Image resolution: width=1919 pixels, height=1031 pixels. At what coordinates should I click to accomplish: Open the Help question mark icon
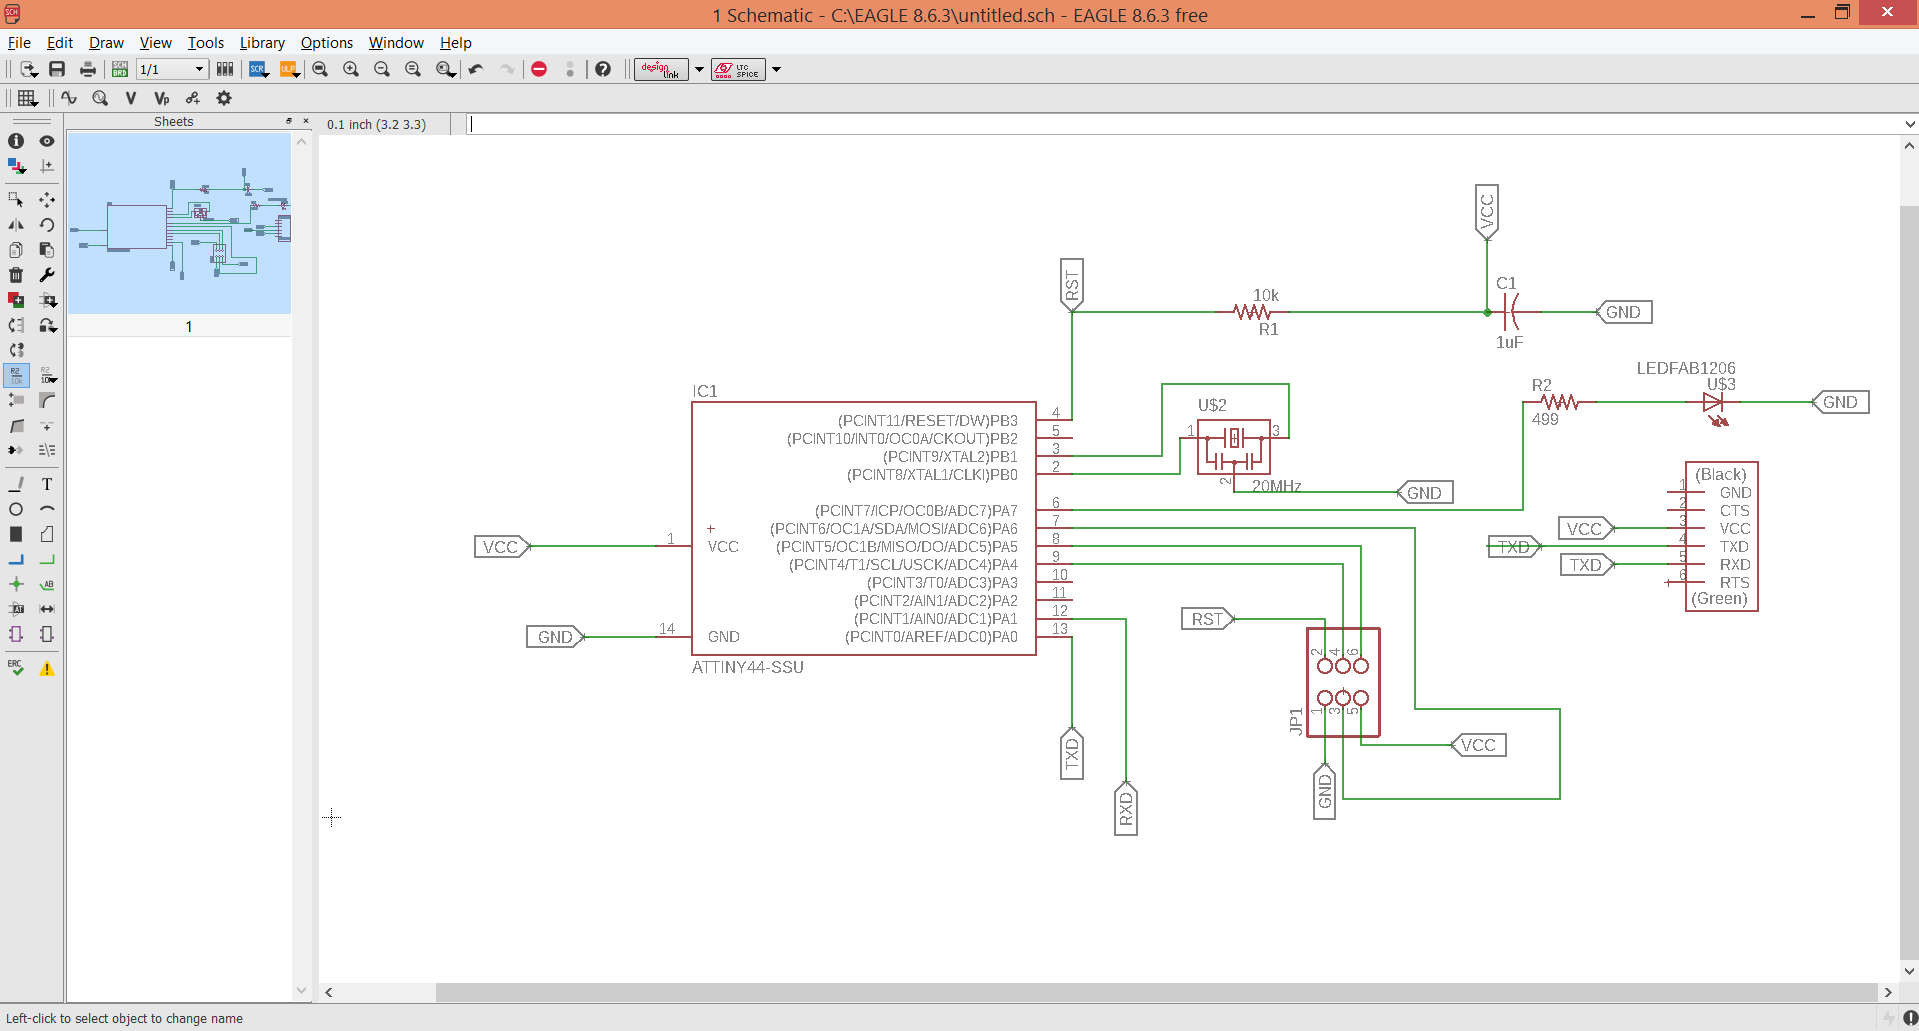click(603, 69)
